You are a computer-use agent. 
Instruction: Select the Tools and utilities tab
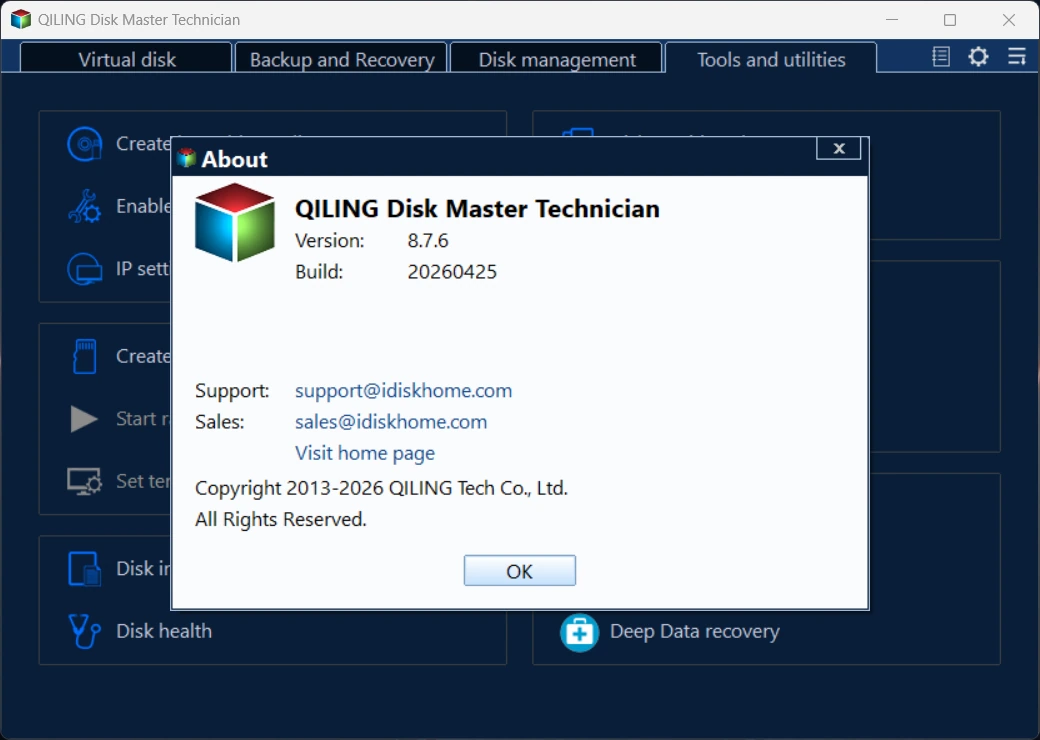coord(771,59)
